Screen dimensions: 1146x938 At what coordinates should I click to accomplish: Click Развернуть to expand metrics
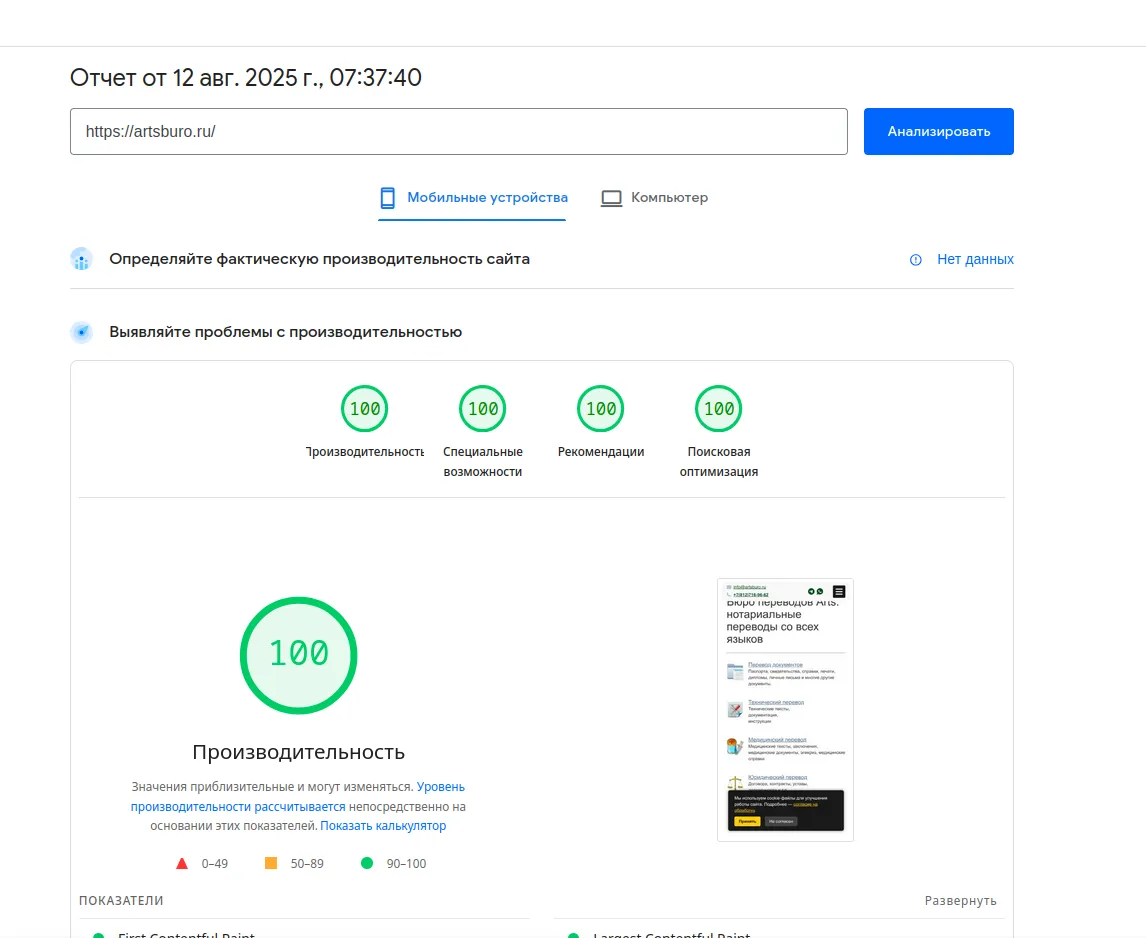point(960,901)
